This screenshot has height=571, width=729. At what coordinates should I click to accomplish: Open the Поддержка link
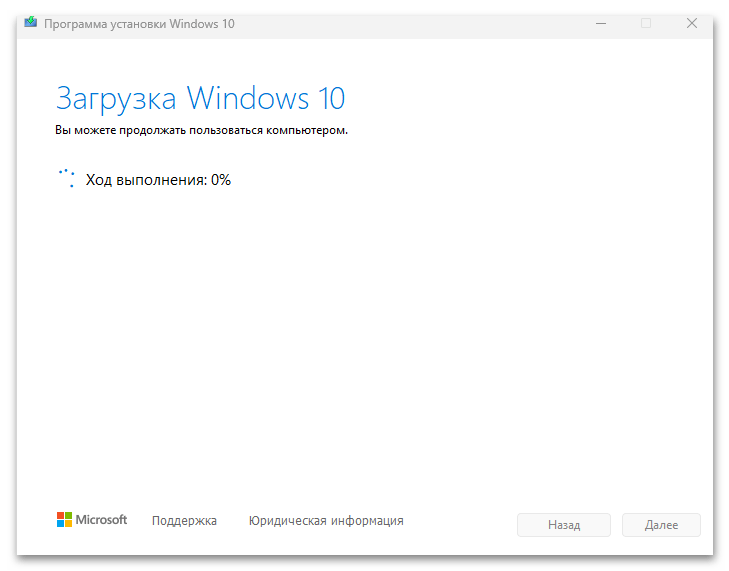[x=184, y=520]
